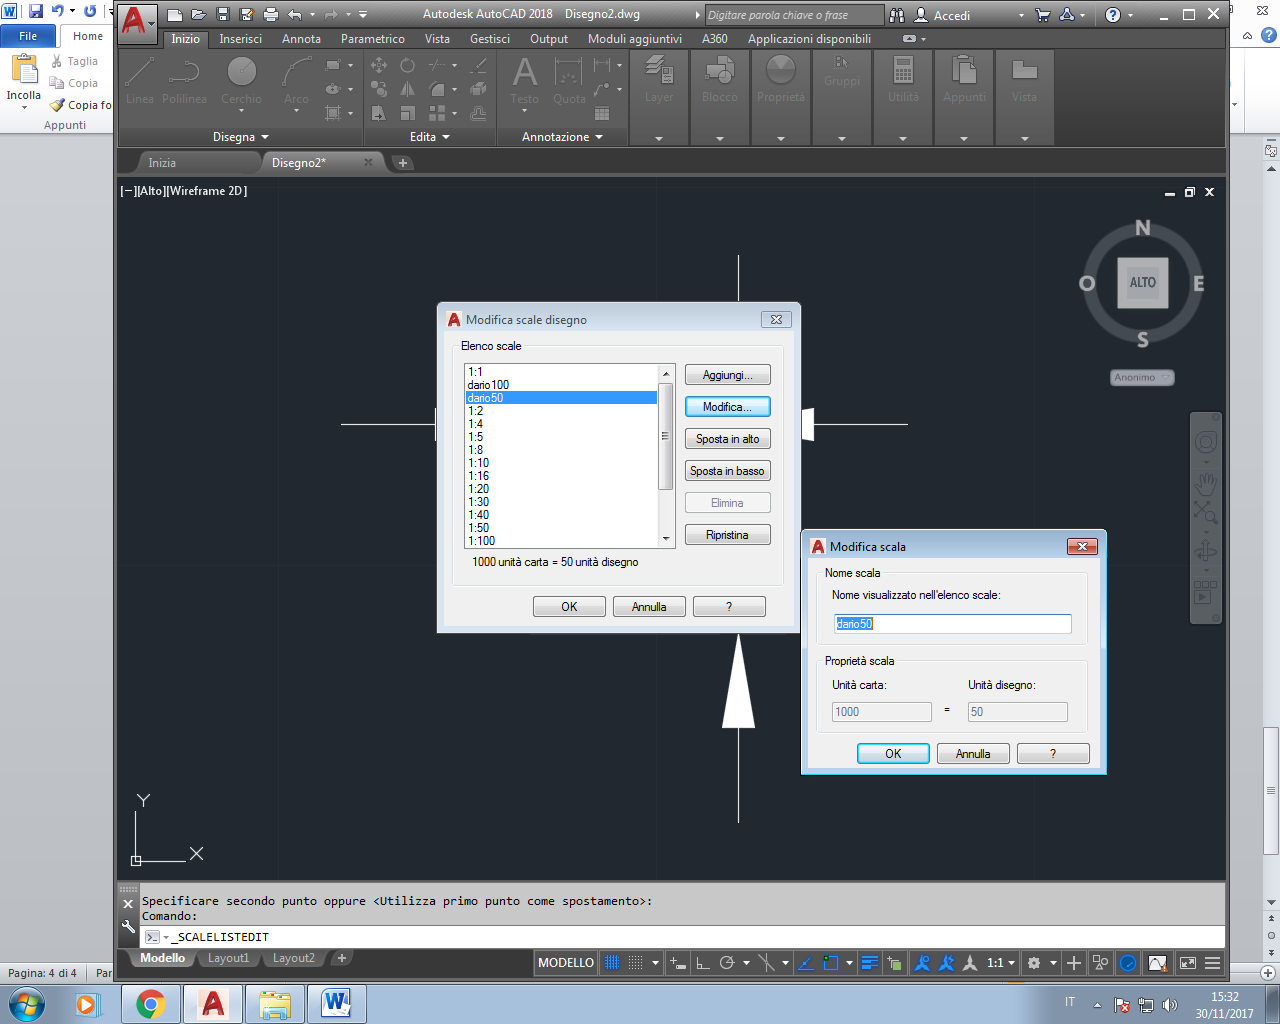
Task: Click the Open file icon in quick access toolbar
Action: (198, 15)
